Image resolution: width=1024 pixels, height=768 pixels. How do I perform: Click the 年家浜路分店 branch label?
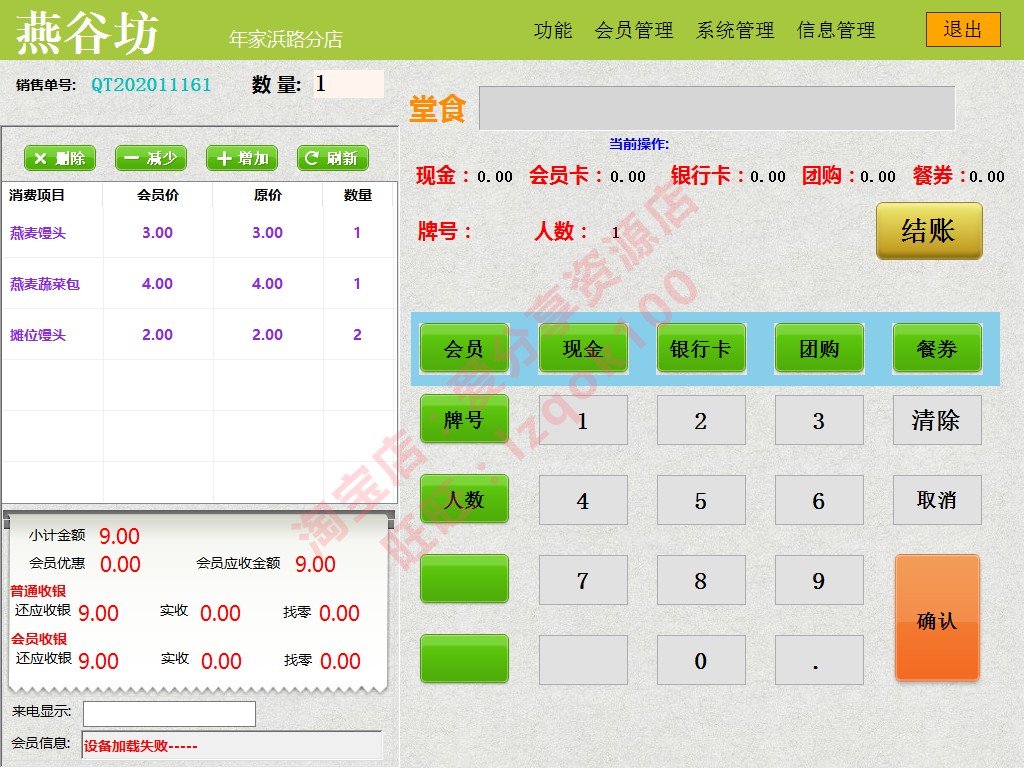285,39
